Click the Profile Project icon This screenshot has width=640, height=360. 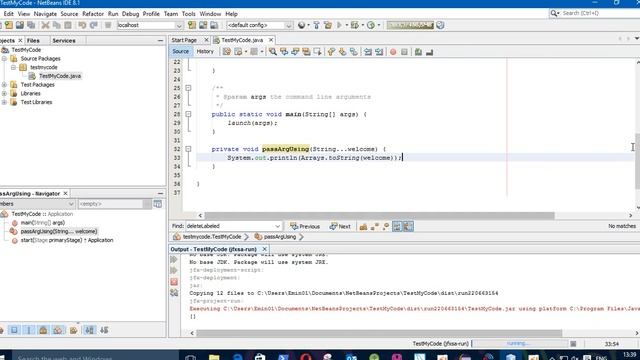tap(371, 25)
